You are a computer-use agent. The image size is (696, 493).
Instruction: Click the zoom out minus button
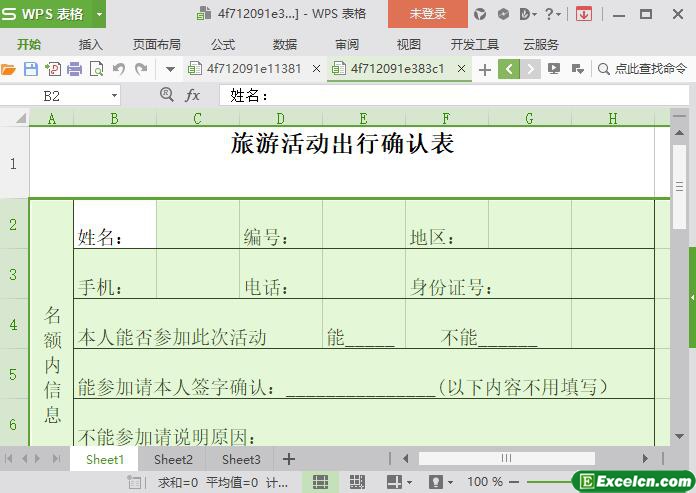[514, 482]
